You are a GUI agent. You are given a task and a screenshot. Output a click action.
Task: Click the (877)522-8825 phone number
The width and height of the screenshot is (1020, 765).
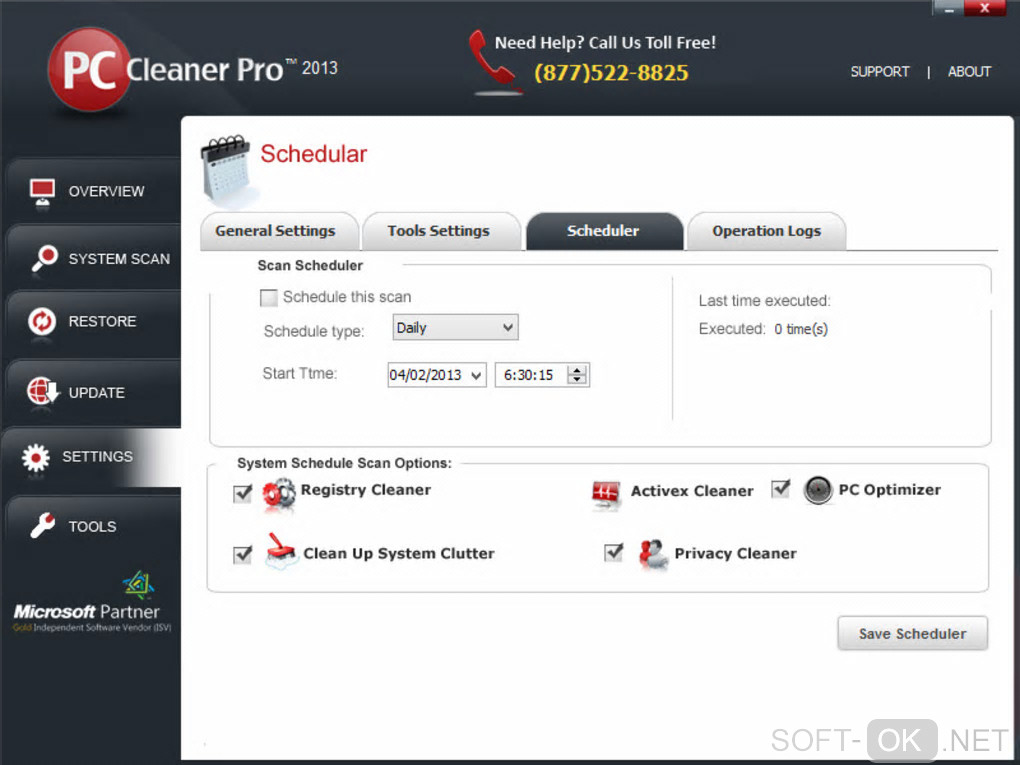[x=611, y=72]
